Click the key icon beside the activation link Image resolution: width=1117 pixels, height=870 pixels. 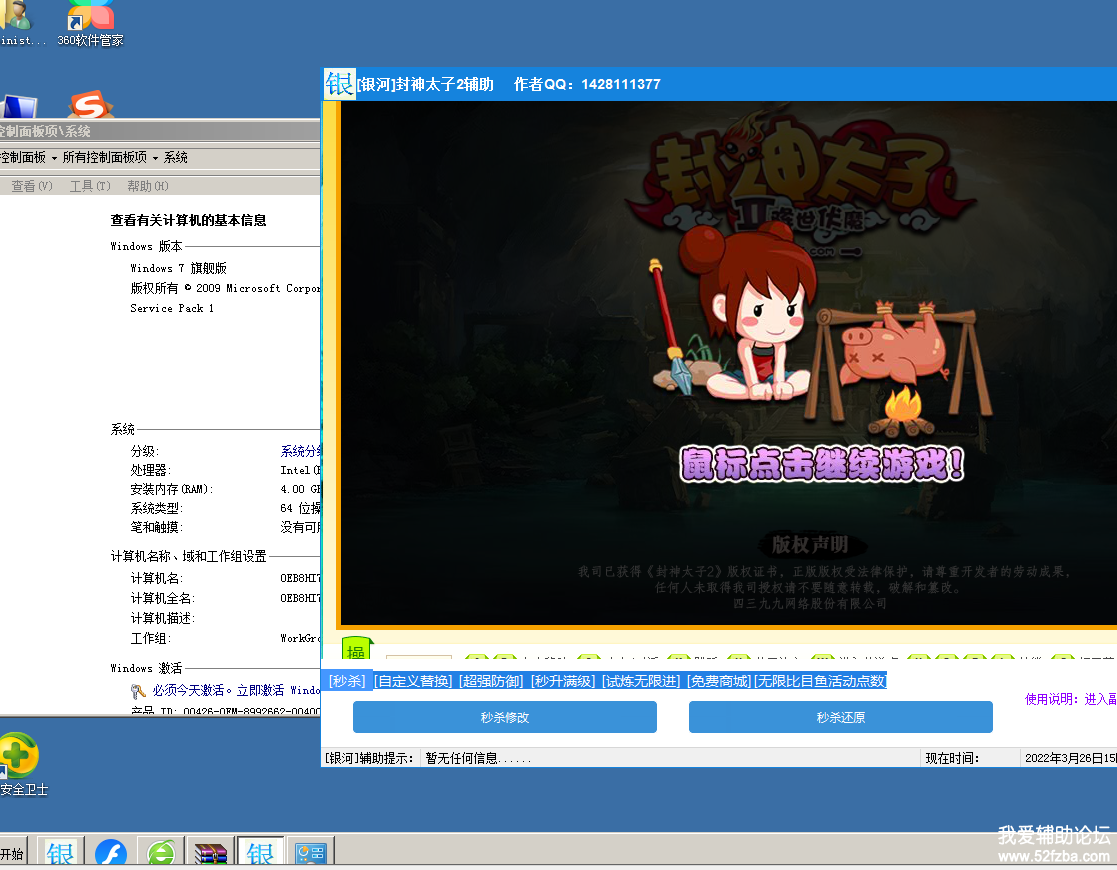[x=138, y=691]
